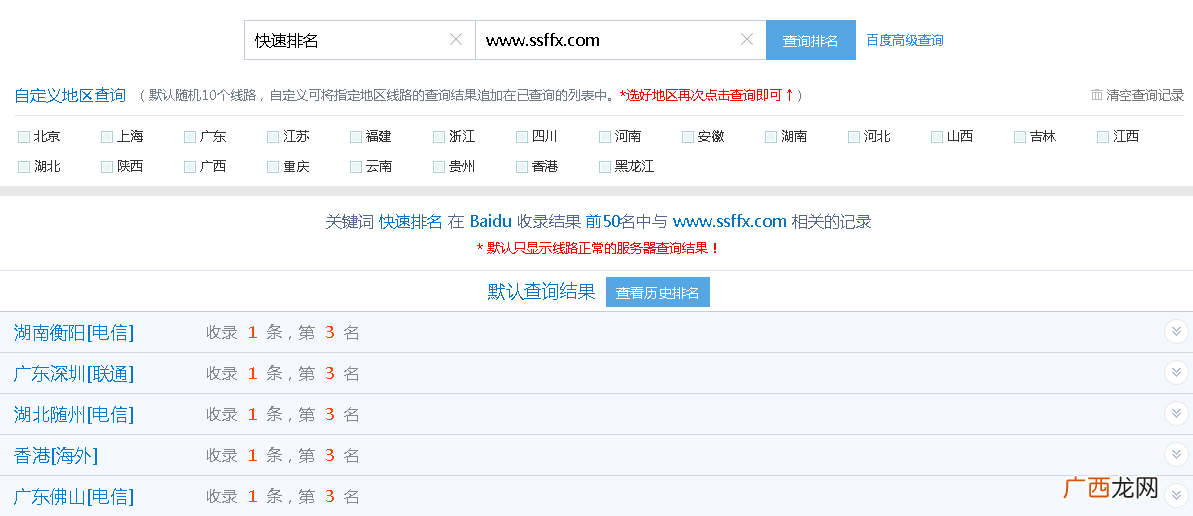
Task: Tick the 湖北 region checkbox
Action: click(24, 167)
